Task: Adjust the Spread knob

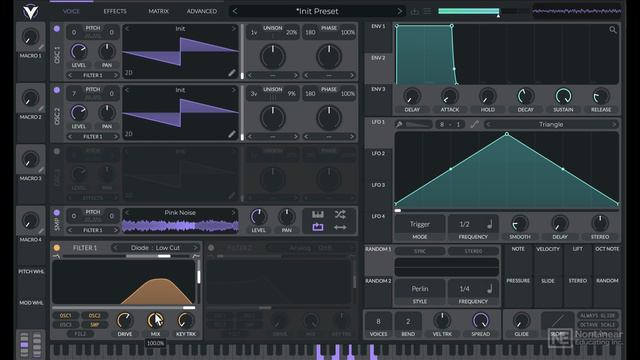Action: point(480,321)
